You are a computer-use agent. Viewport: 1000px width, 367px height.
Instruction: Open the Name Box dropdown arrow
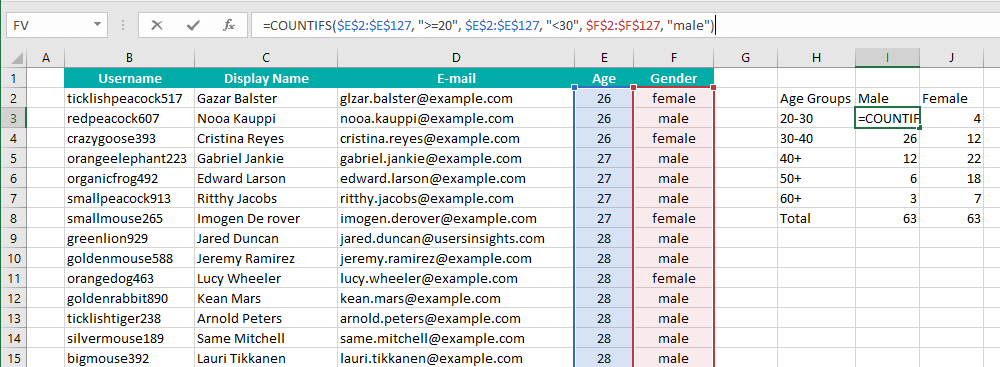[97, 26]
